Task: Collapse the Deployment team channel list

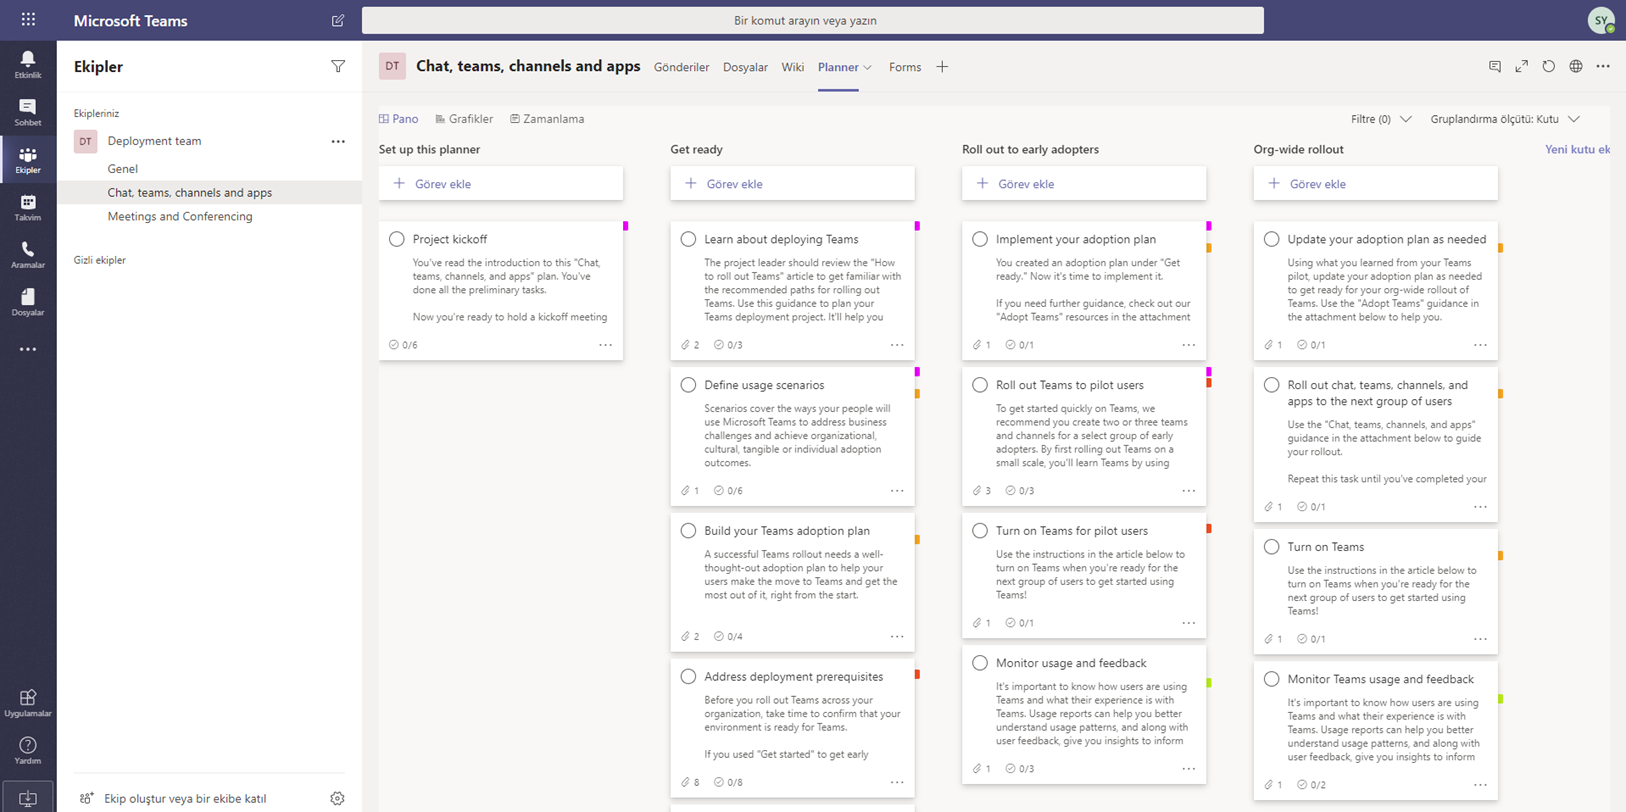Action: [x=154, y=141]
